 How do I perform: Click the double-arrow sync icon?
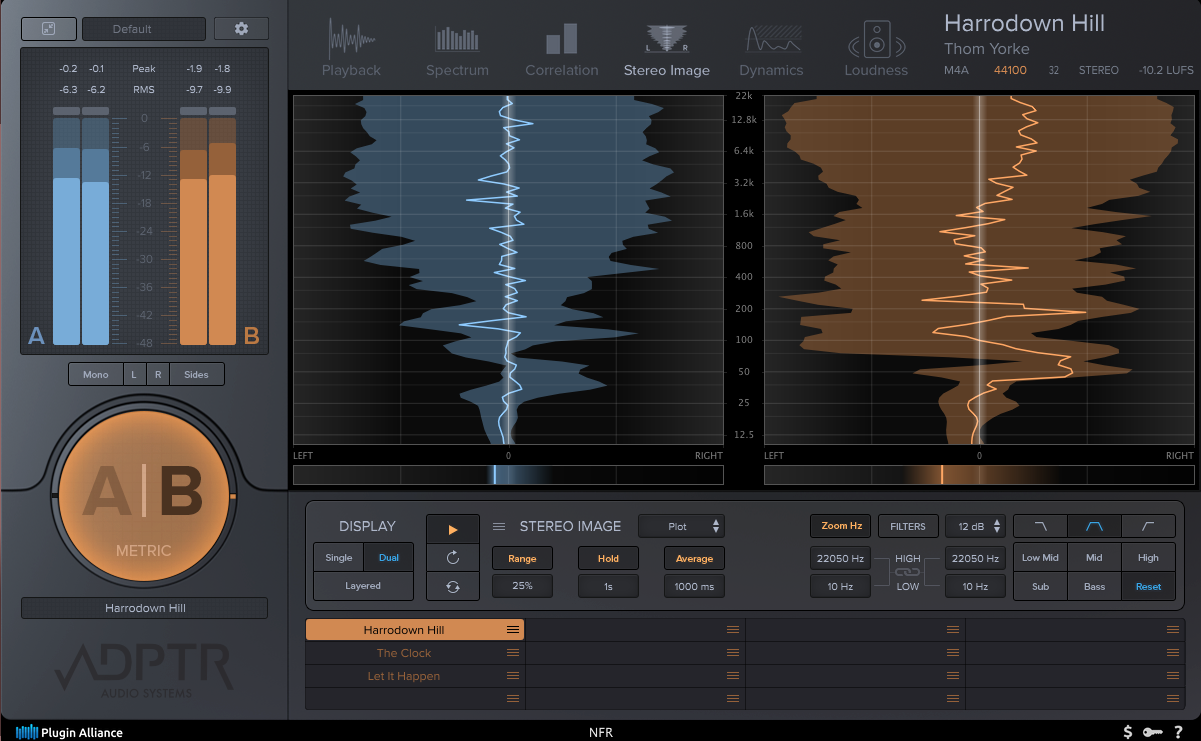[x=452, y=587]
